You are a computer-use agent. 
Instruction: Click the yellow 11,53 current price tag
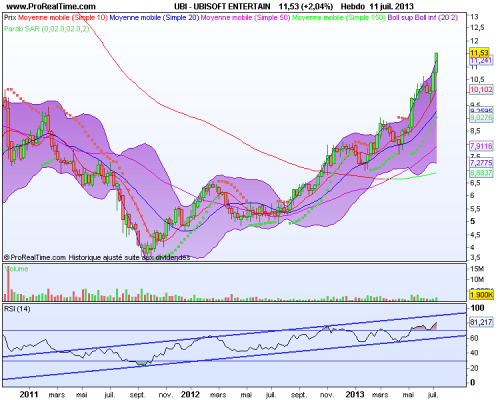point(479,53)
